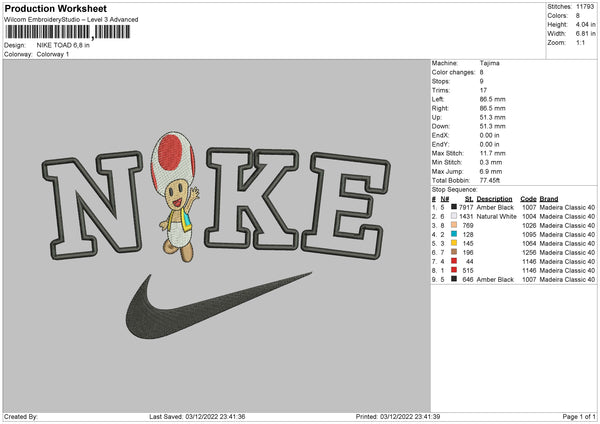Click the Max Jump value 6.9 mm
Image resolution: width=600 pixels, height=424 pixels.
click(x=491, y=171)
